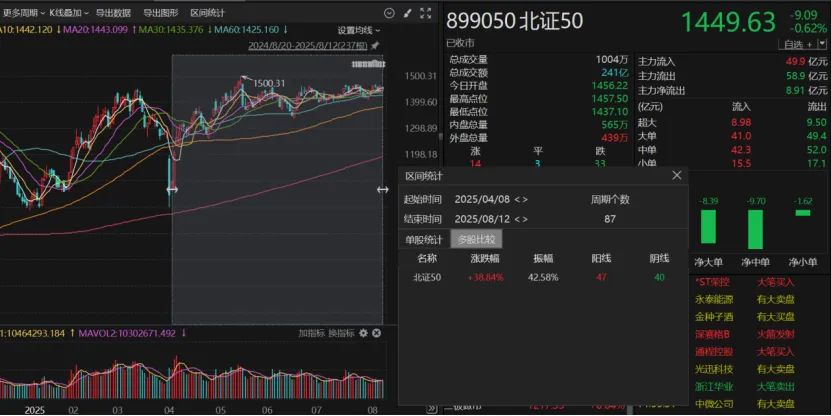Click the circled down-arrow icon in chart toolbar
The height and width of the screenshot is (416, 831).
point(390,13)
